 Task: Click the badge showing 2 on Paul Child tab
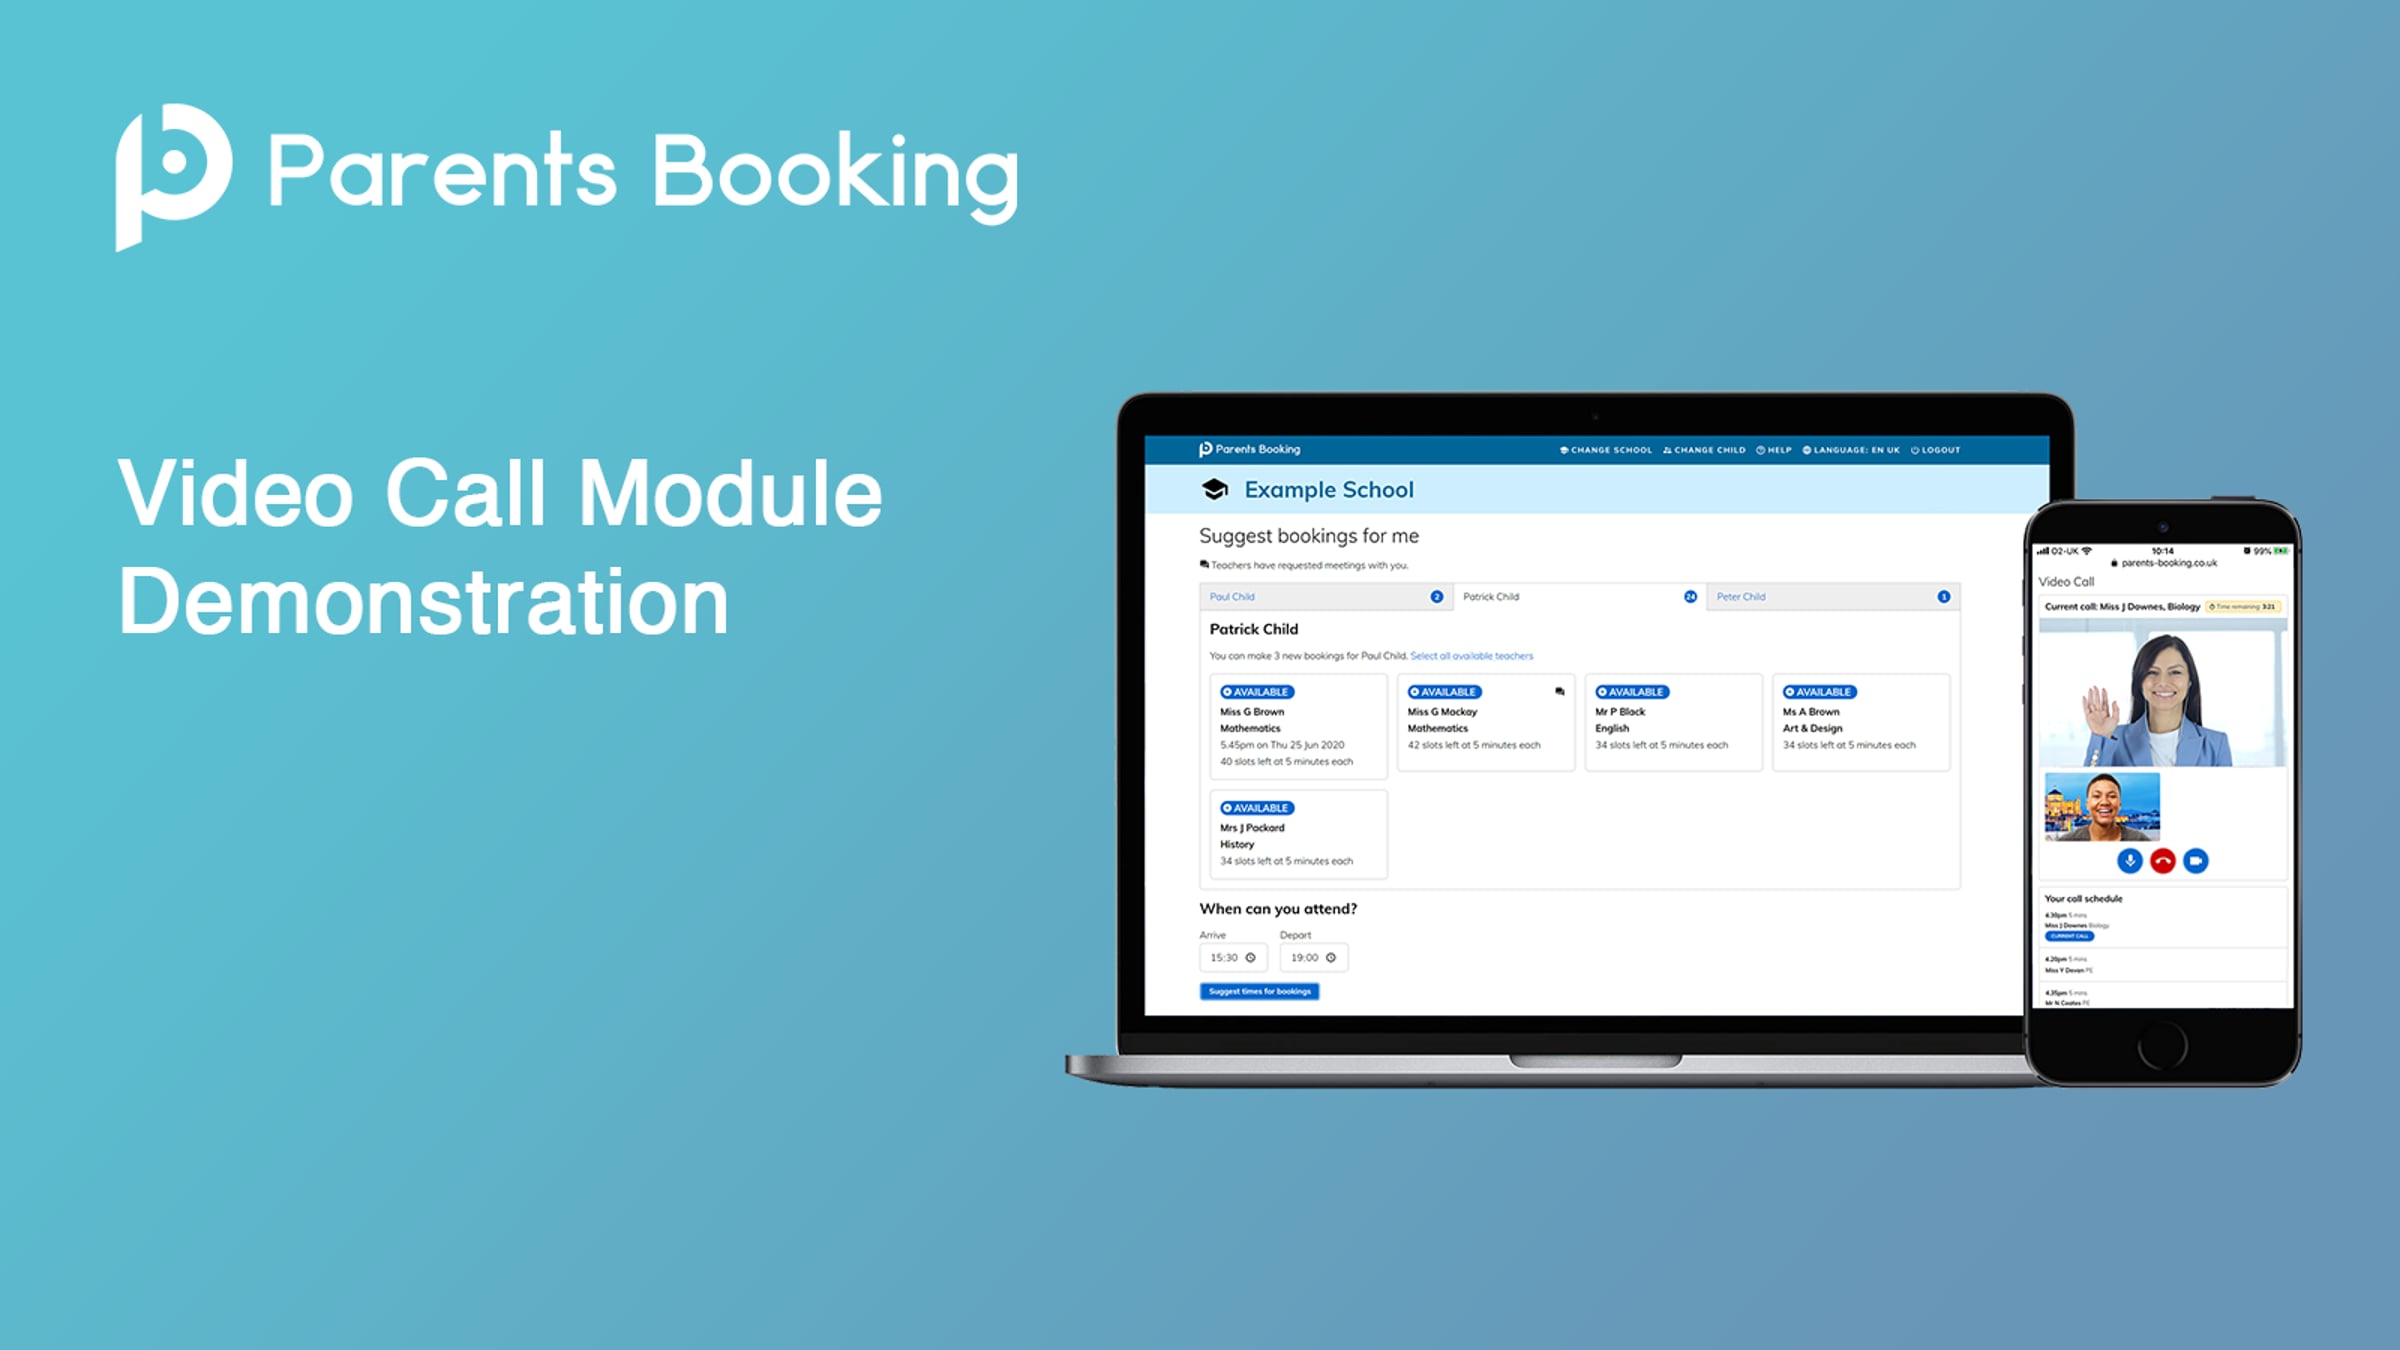[x=1437, y=597]
